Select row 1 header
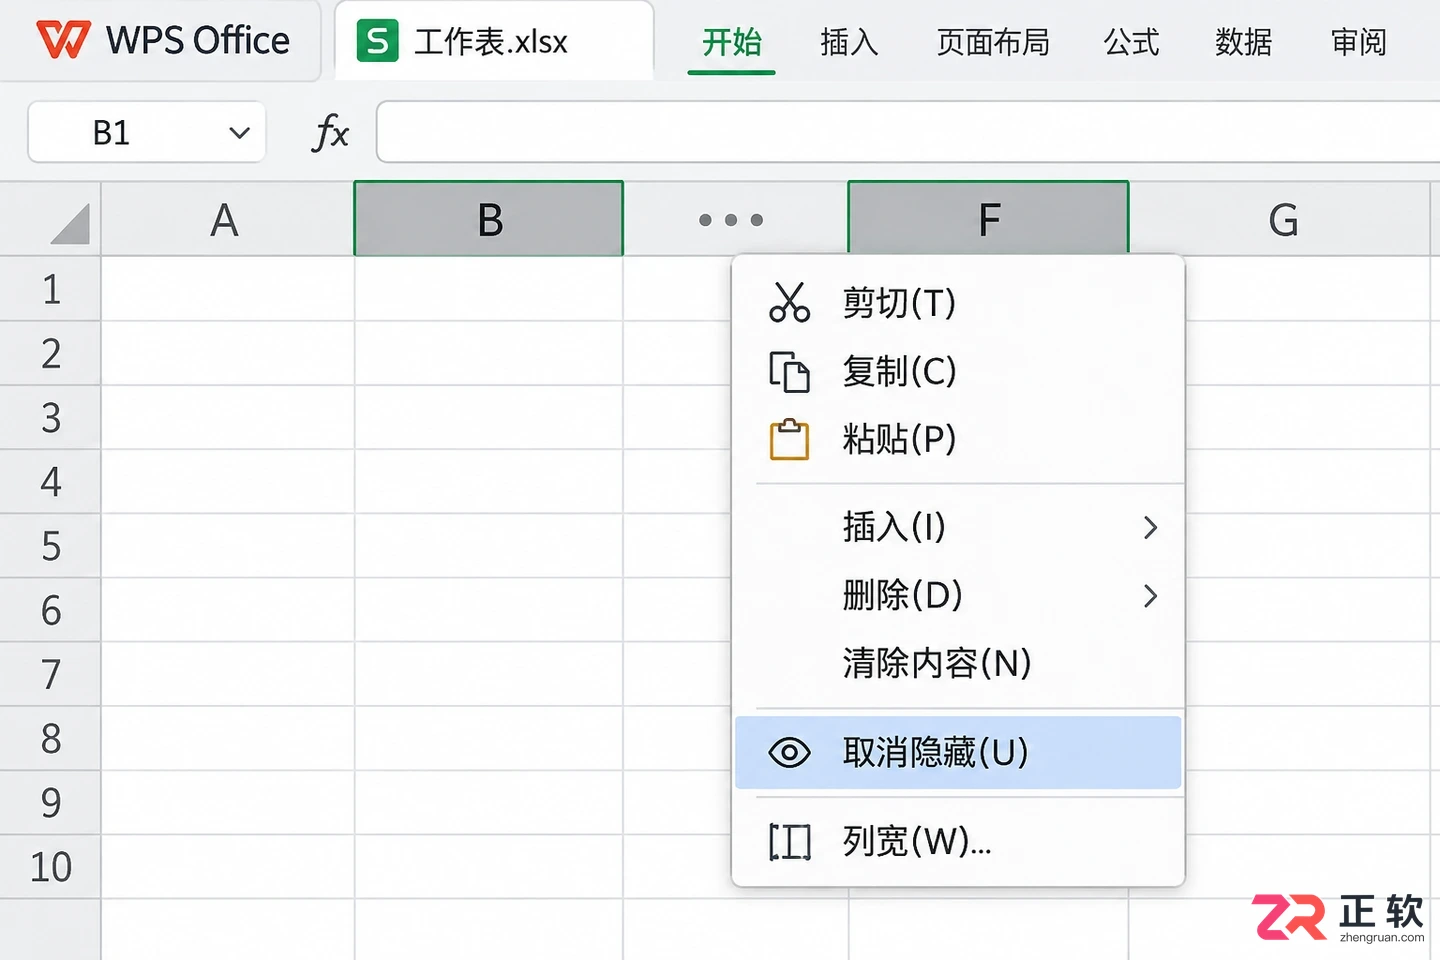 coord(51,289)
